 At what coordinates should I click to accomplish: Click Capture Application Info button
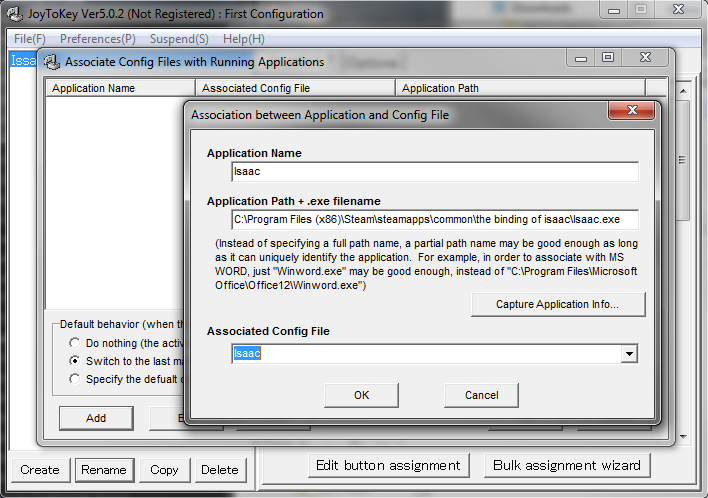[558, 304]
